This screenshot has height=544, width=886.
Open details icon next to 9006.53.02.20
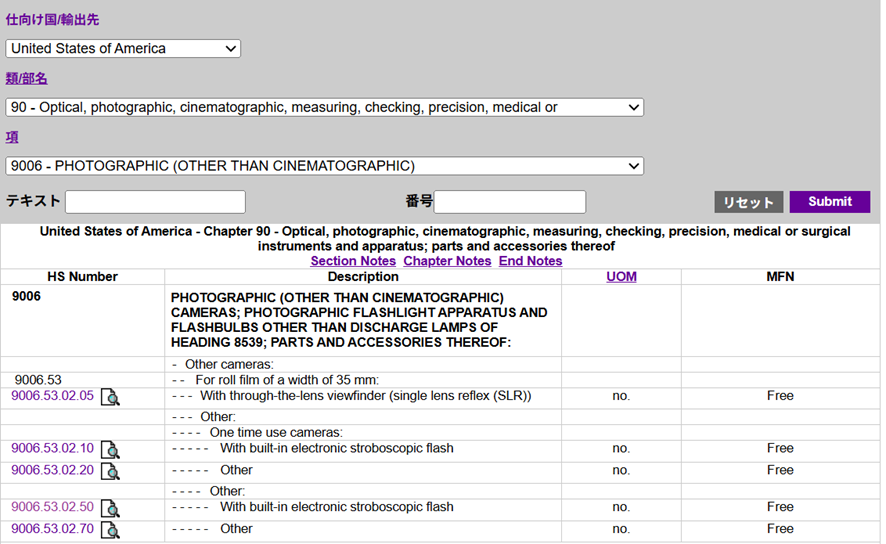click(x=110, y=471)
